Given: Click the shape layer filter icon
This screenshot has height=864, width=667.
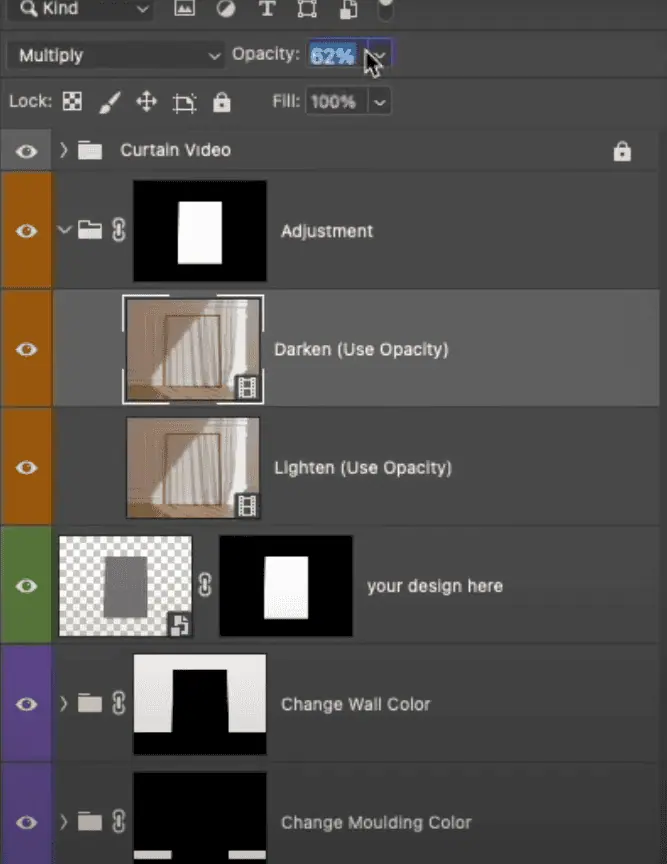Looking at the screenshot, I should 307,9.
